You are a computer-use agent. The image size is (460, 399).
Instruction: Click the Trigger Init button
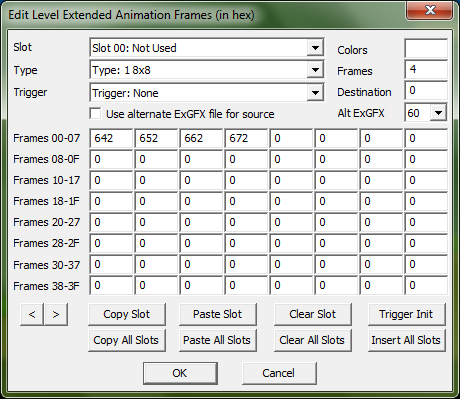(x=406, y=314)
